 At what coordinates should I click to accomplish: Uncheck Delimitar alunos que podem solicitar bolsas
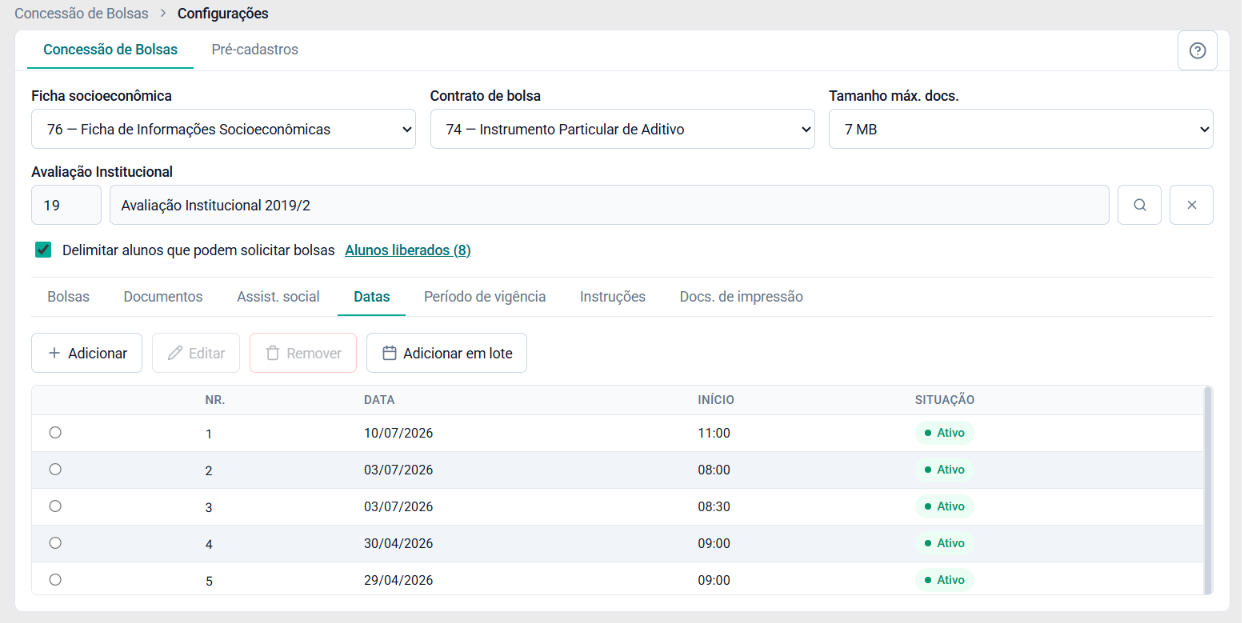point(43,250)
